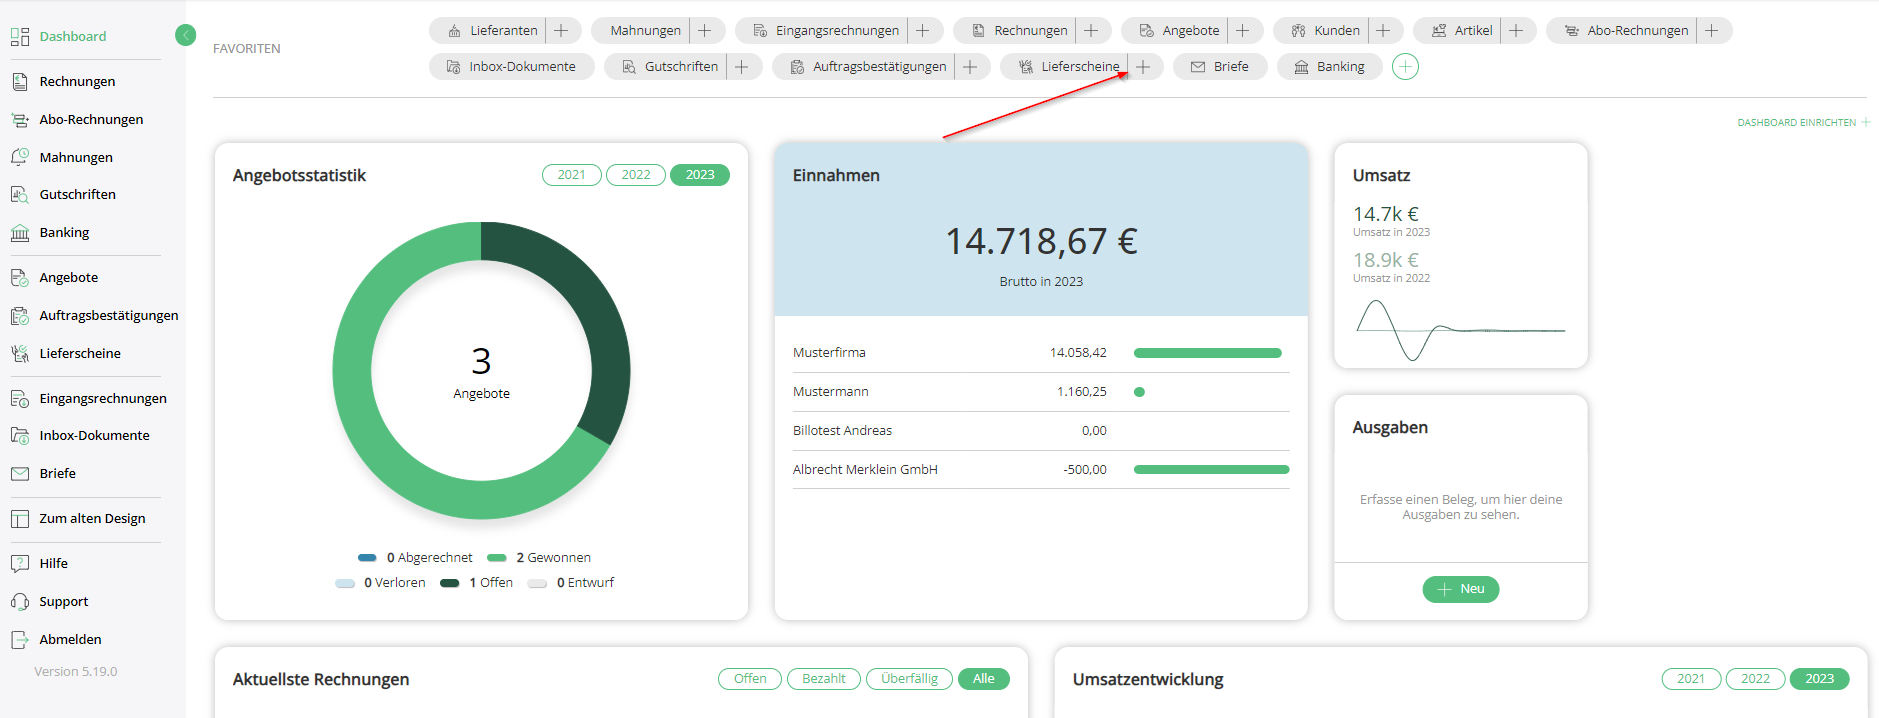Viewport: 1879px width, 718px height.
Task: Click the plus icon next to Rechnungen favorite
Action: point(1091,31)
